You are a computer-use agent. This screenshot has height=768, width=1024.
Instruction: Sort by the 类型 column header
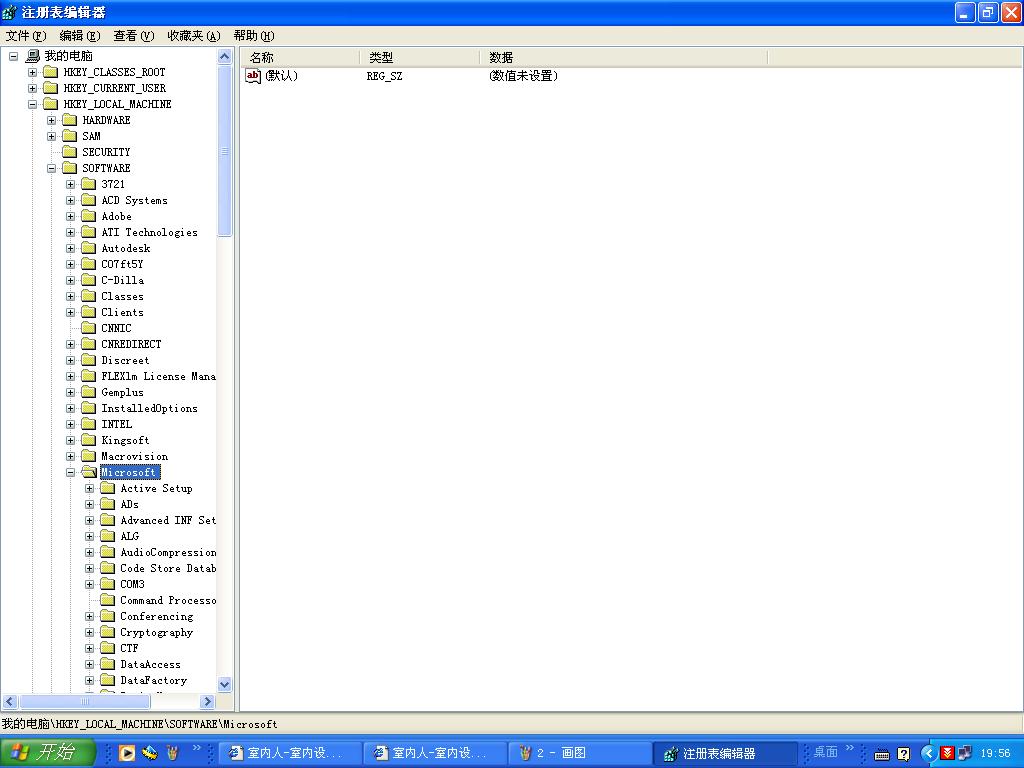point(419,57)
